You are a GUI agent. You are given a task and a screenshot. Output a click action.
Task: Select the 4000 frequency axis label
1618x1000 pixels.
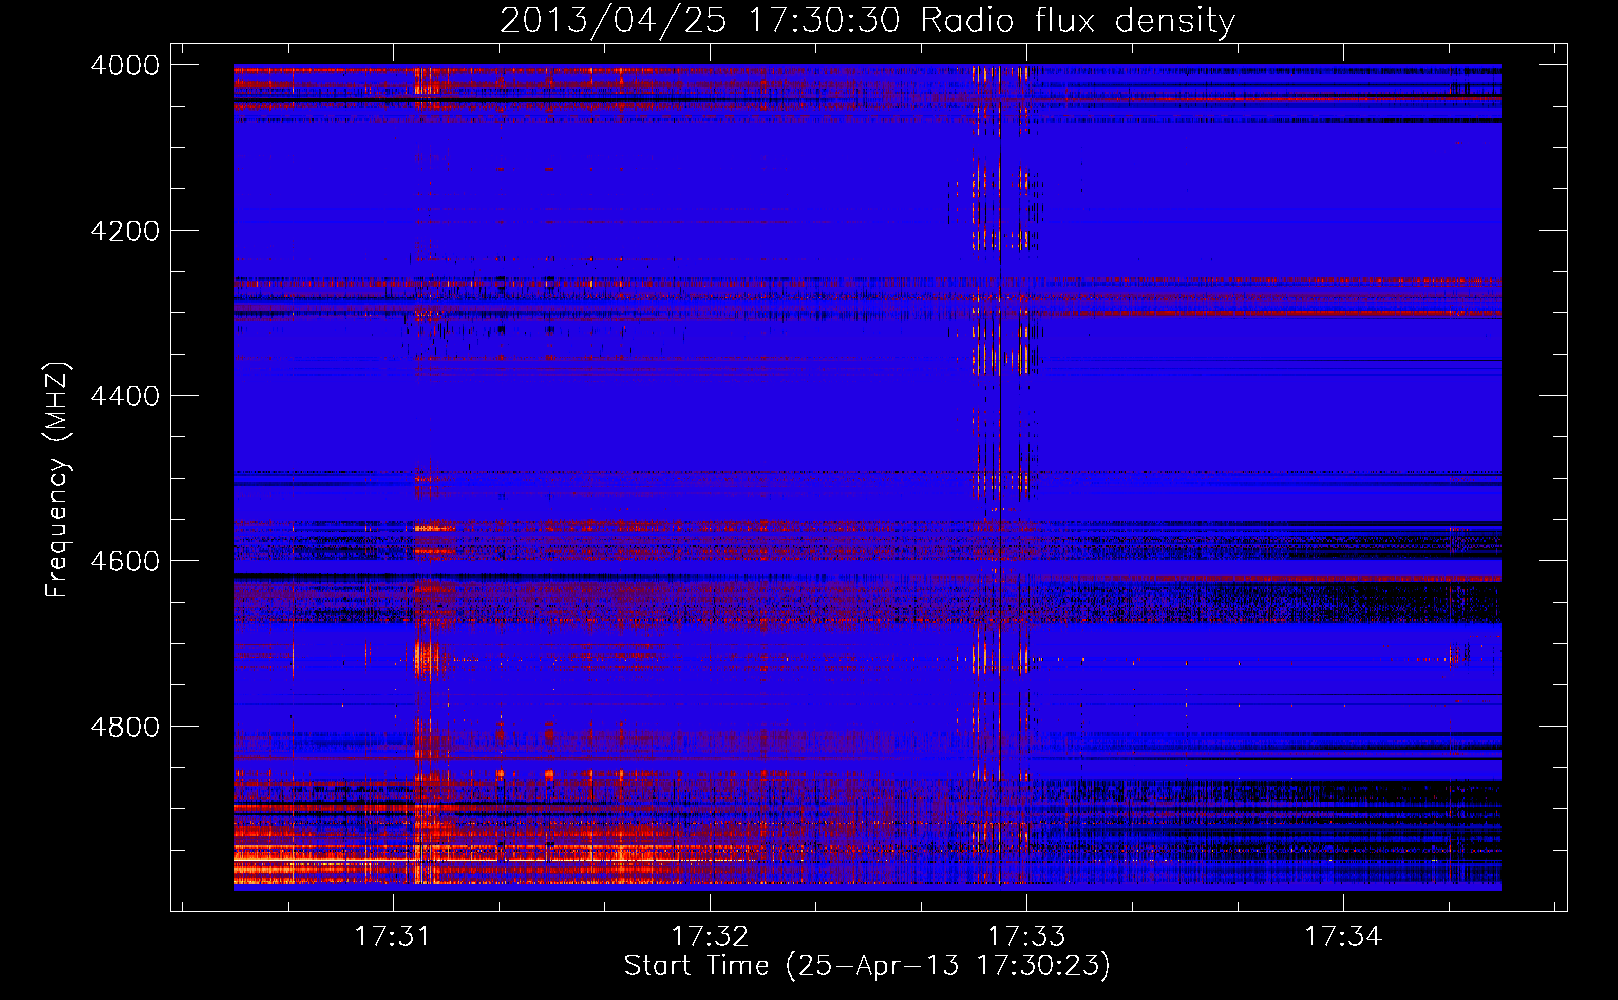(125, 65)
